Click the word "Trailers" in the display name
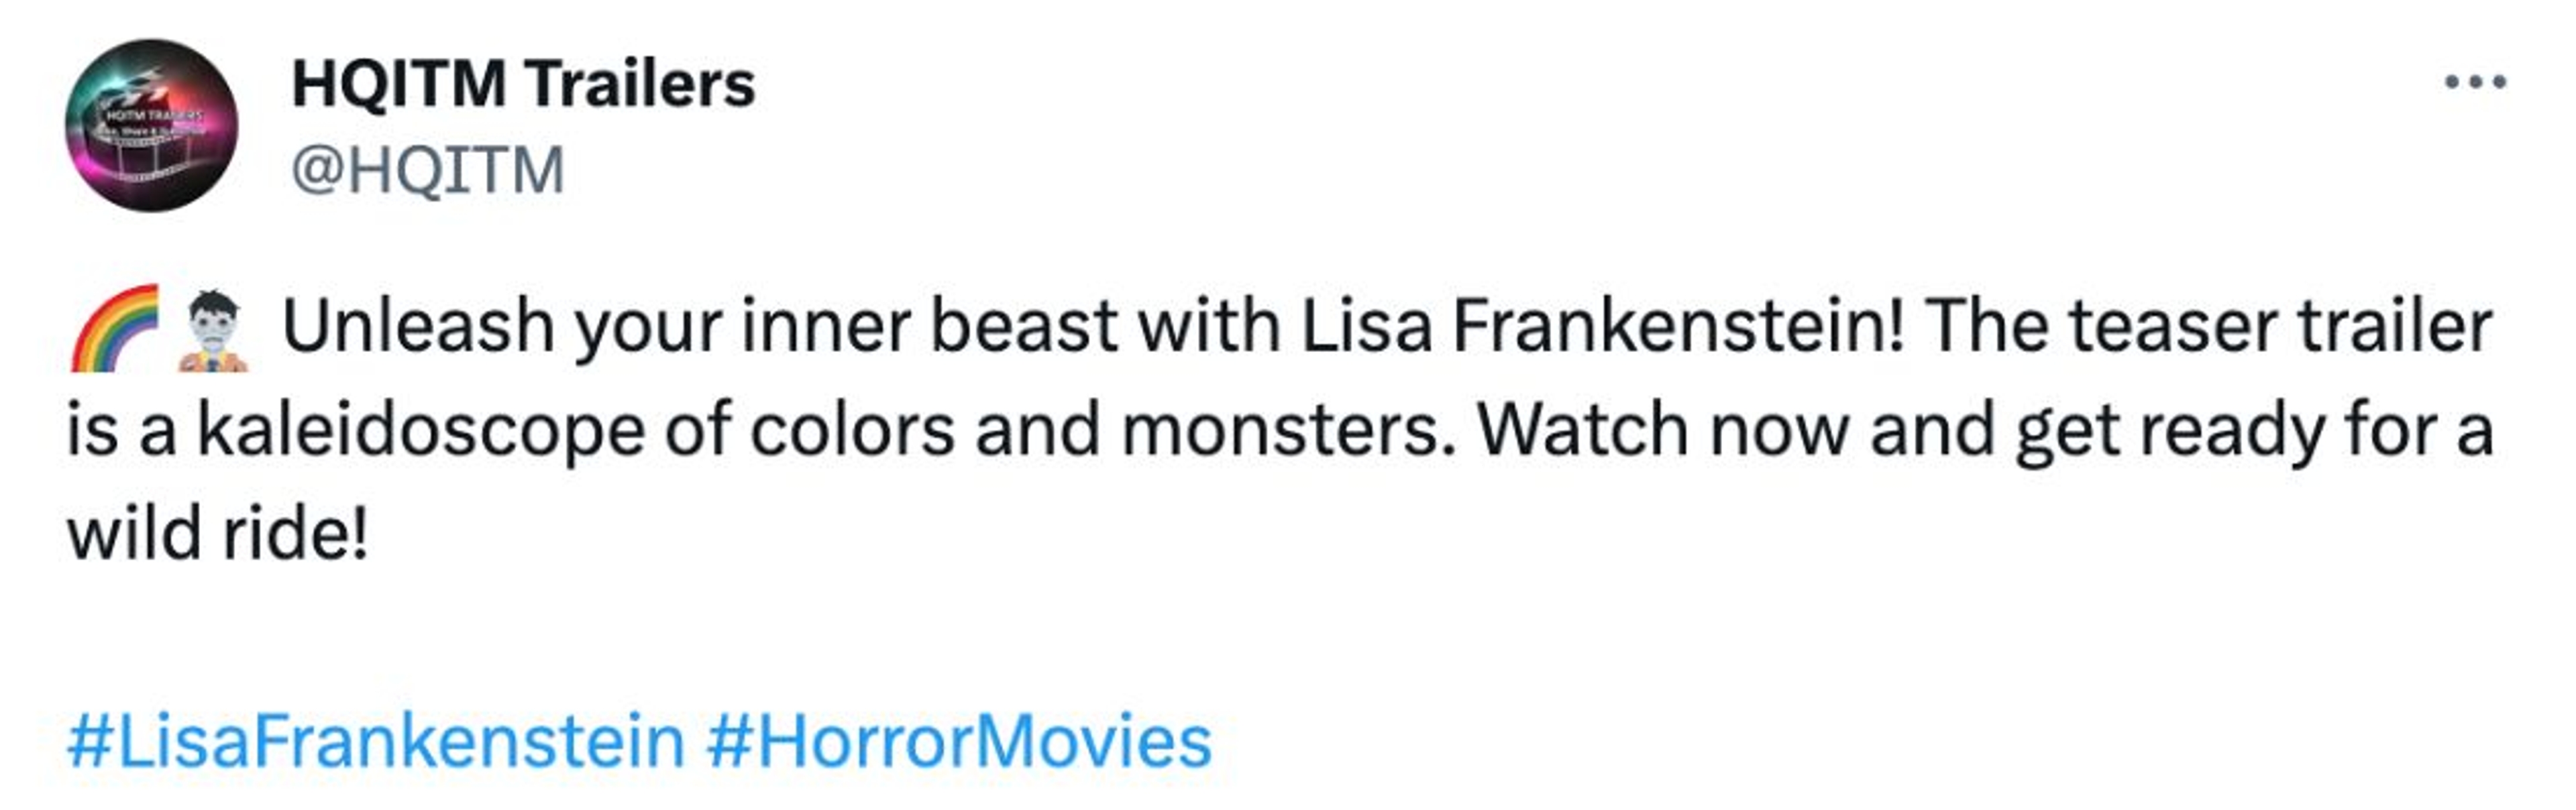This screenshot has height=810, width=2576. pyautogui.click(x=641, y=84)
